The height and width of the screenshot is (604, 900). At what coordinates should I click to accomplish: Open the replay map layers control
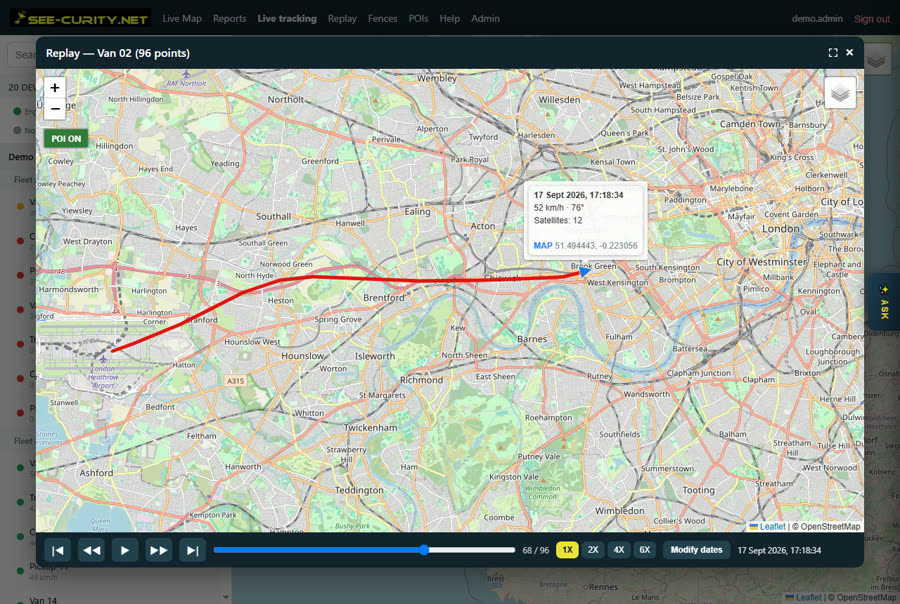tap(840, 93)
